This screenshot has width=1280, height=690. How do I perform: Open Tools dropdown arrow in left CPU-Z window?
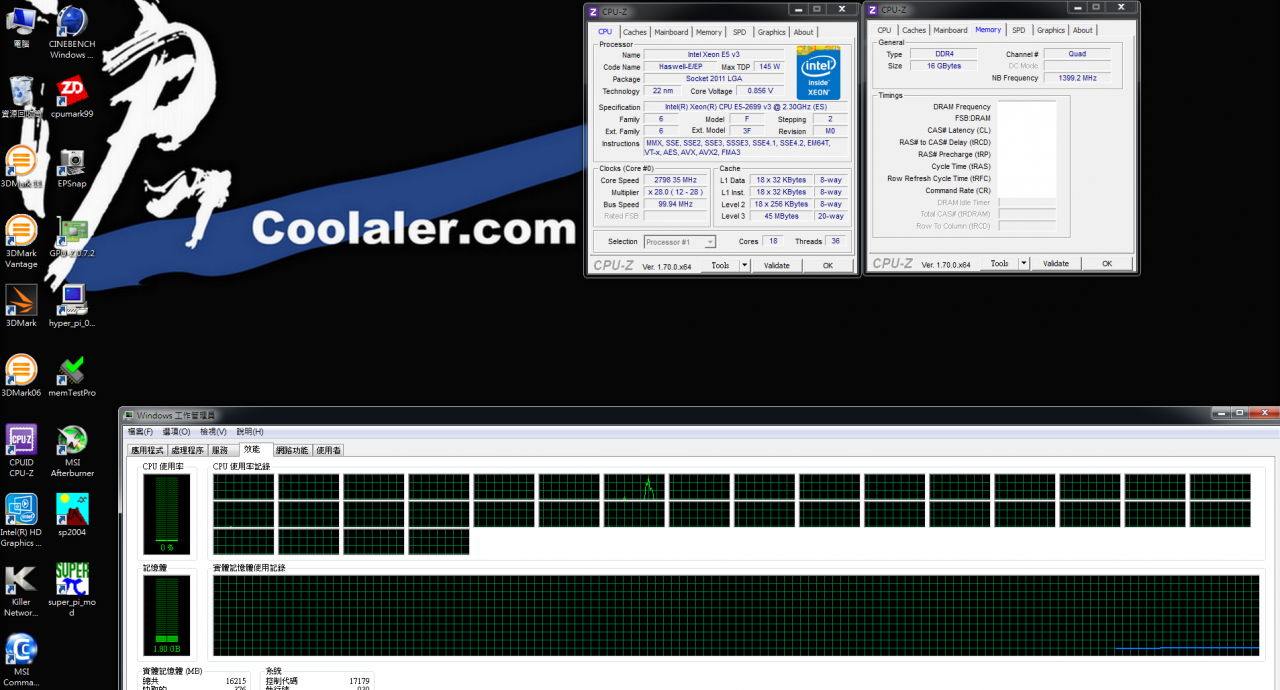[744, 265]
